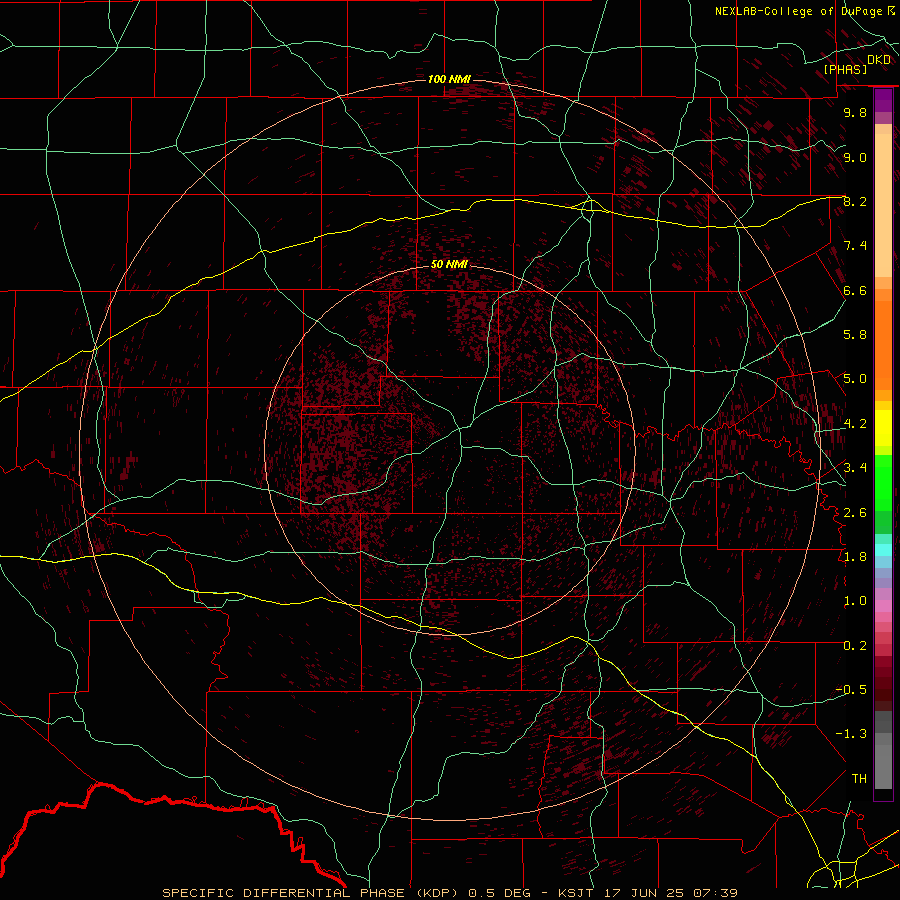Click the 100 NMI range ring label
Image resolution: width=900 pixels, height=900 pixels.
pyautogui.click(x=449, y=79)
